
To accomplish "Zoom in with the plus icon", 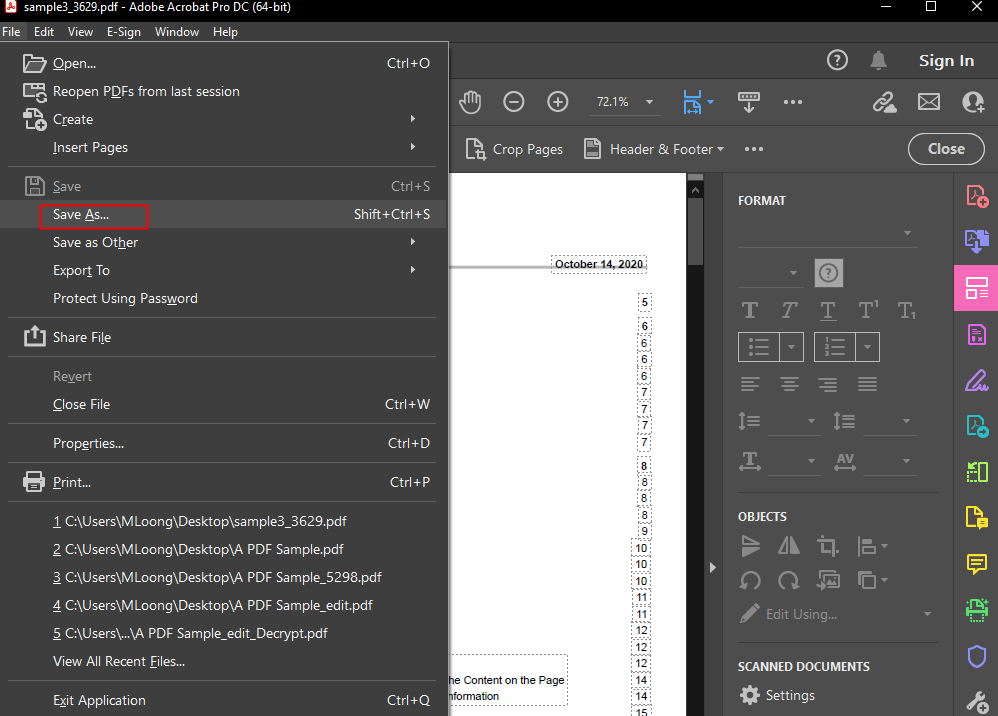I will point(558,102).
